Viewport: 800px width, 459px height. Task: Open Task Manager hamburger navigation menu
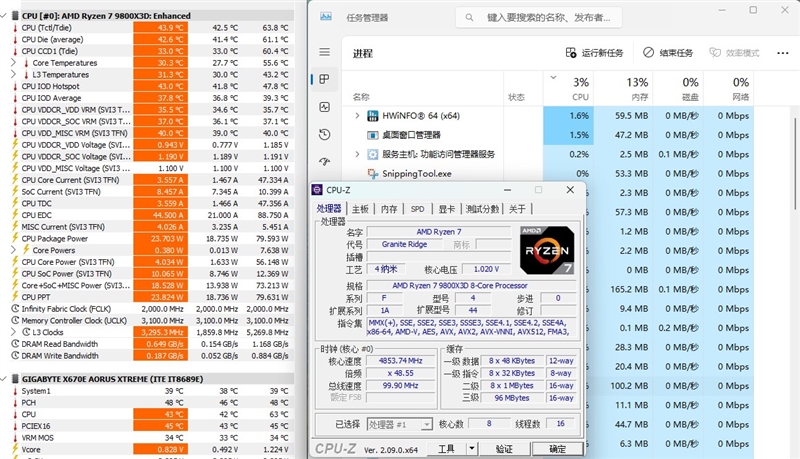(x=324, y=52)
